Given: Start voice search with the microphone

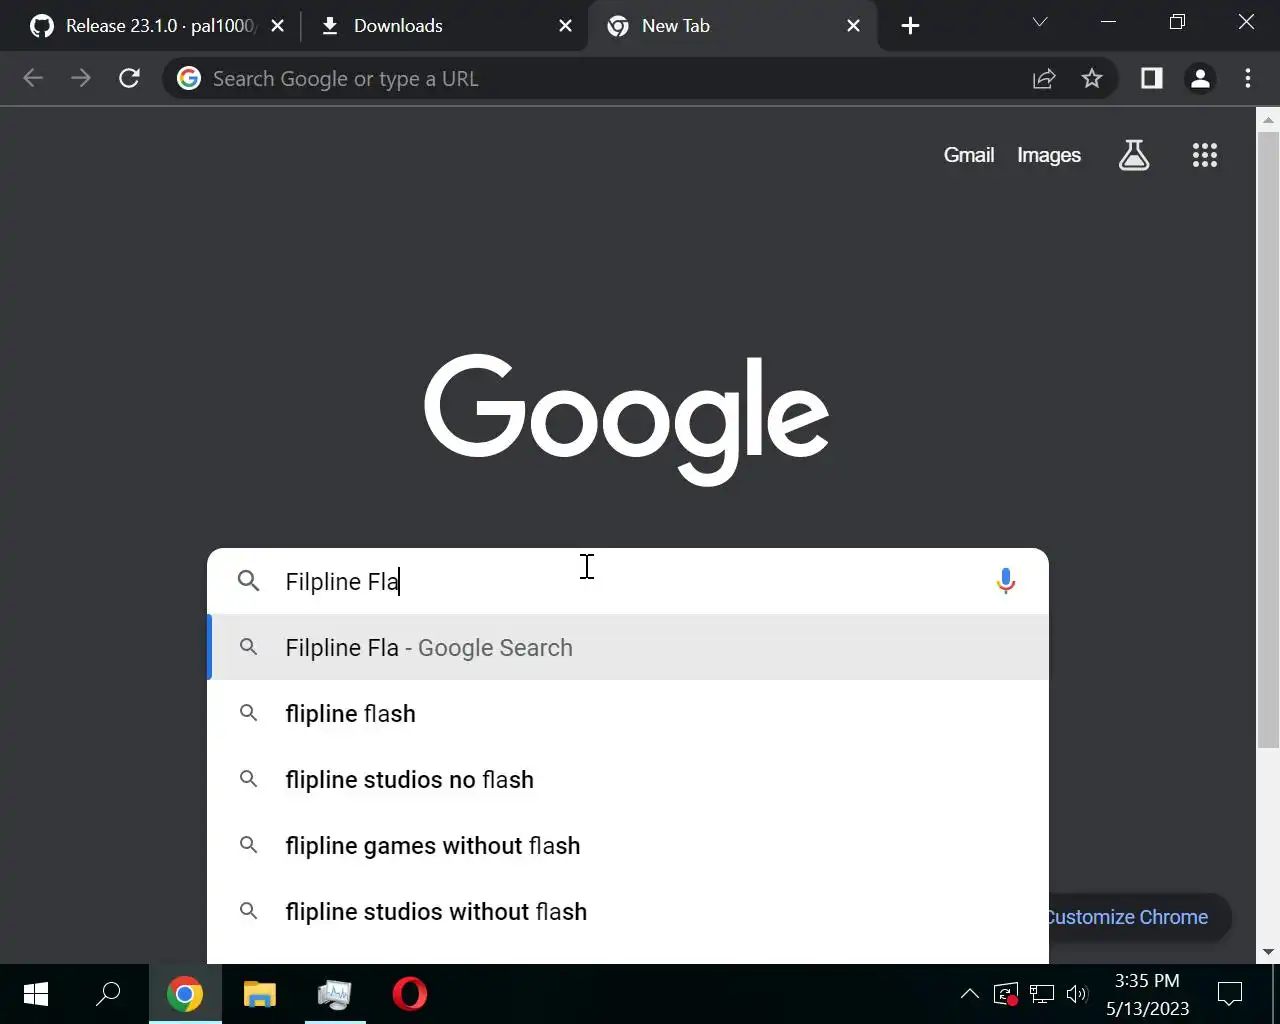Looking at the screenshot, I should point(1006,581).
